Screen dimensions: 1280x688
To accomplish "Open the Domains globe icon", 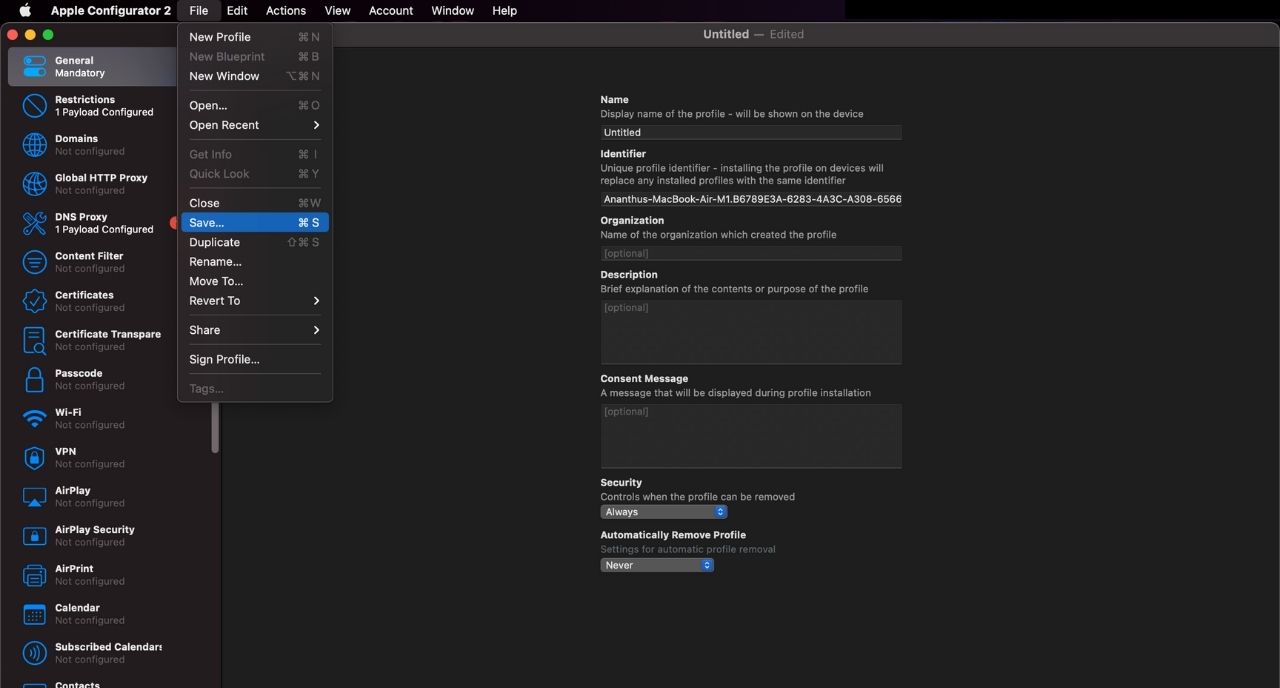I will (x=35, y=145).
